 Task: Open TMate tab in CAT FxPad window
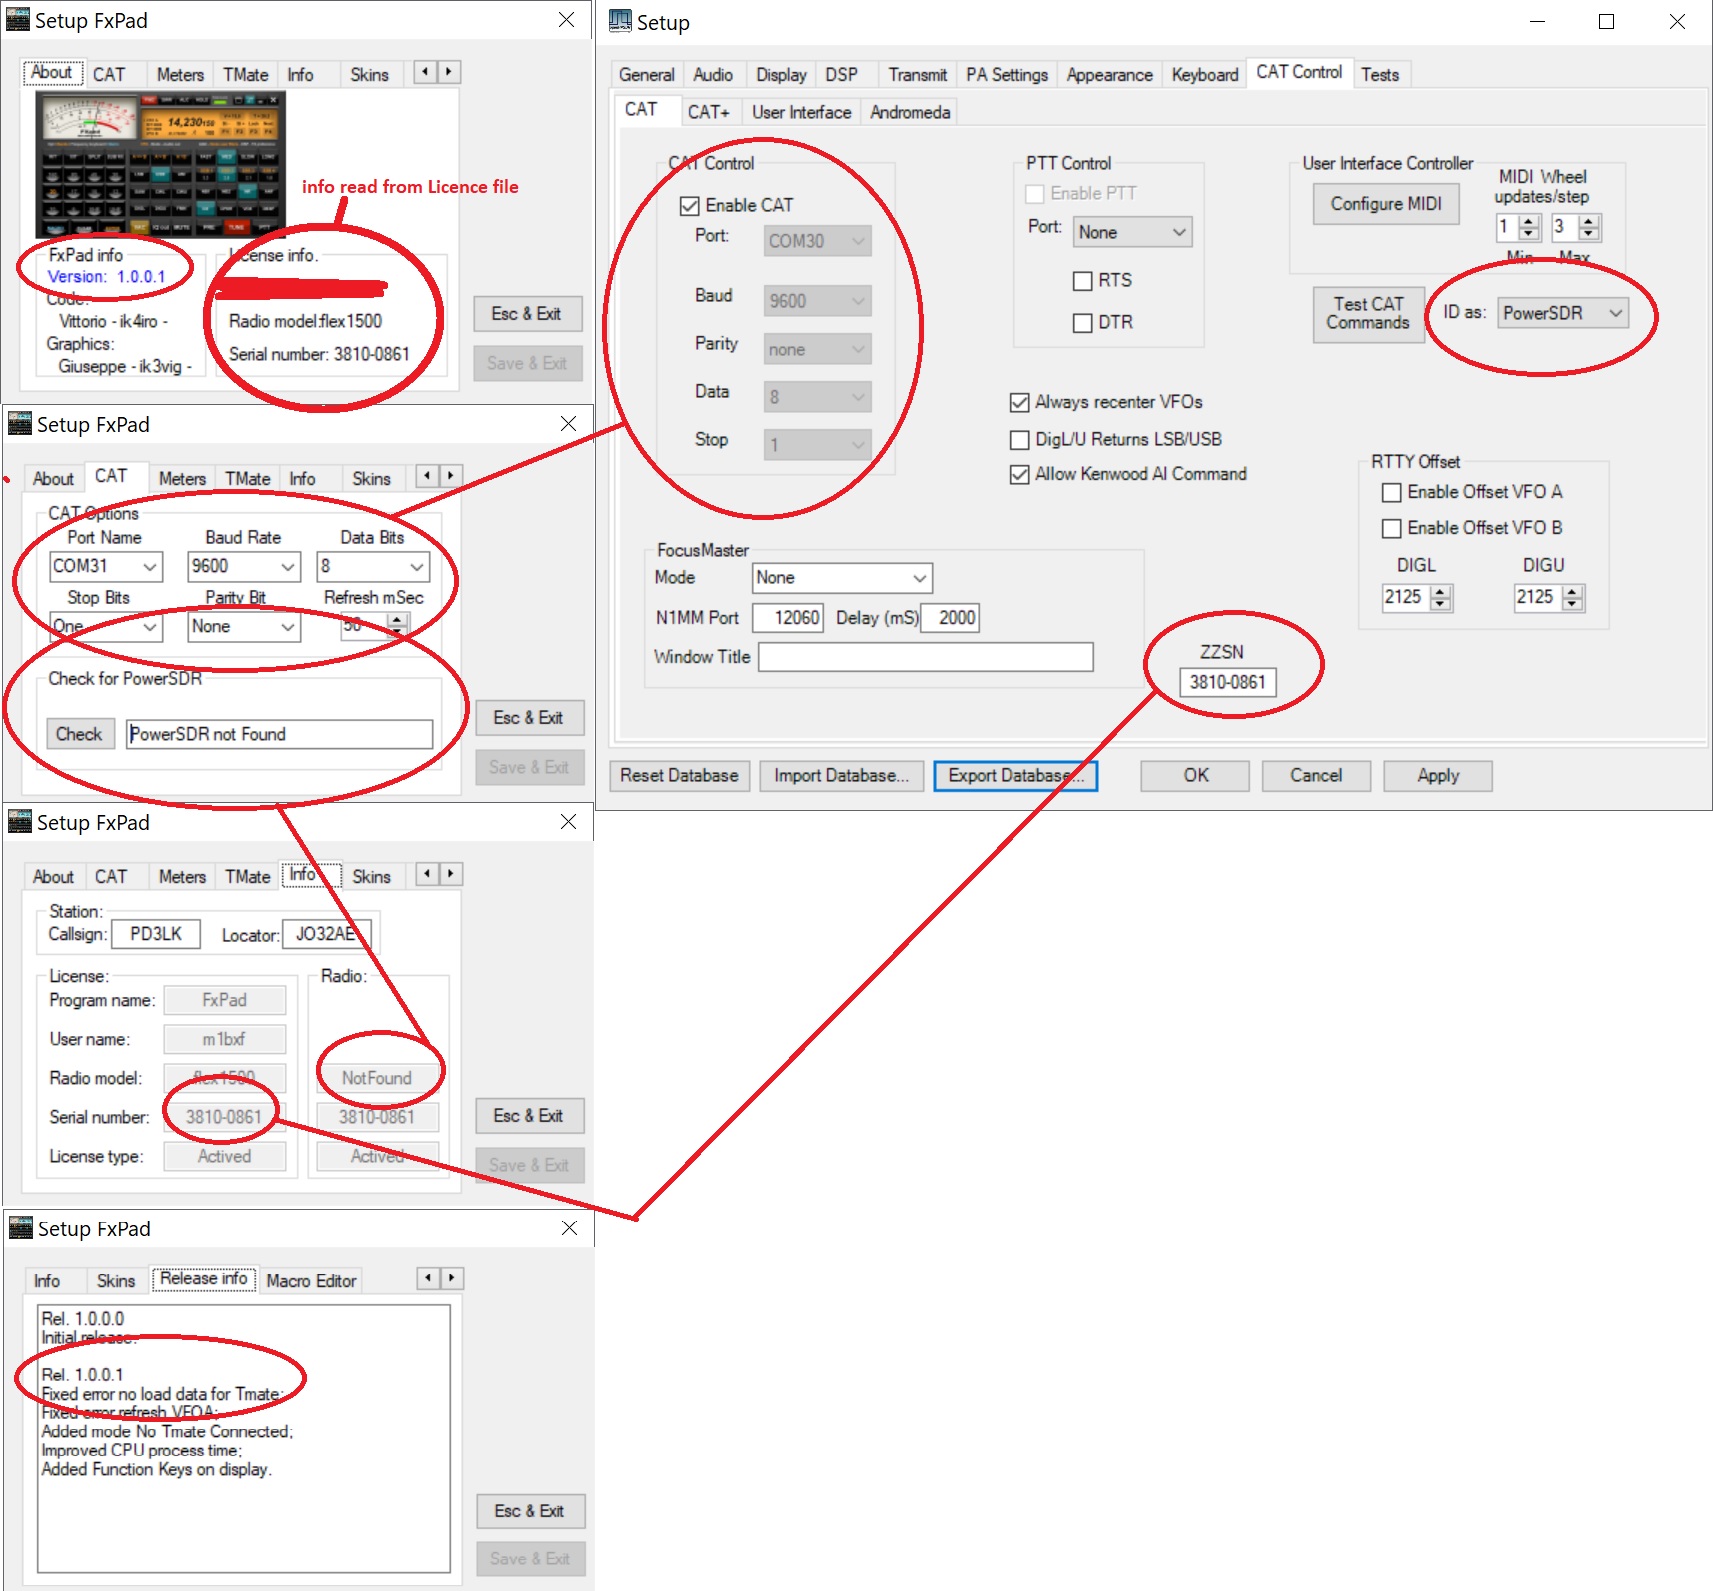pyautogui.click(x=247, y=479)
